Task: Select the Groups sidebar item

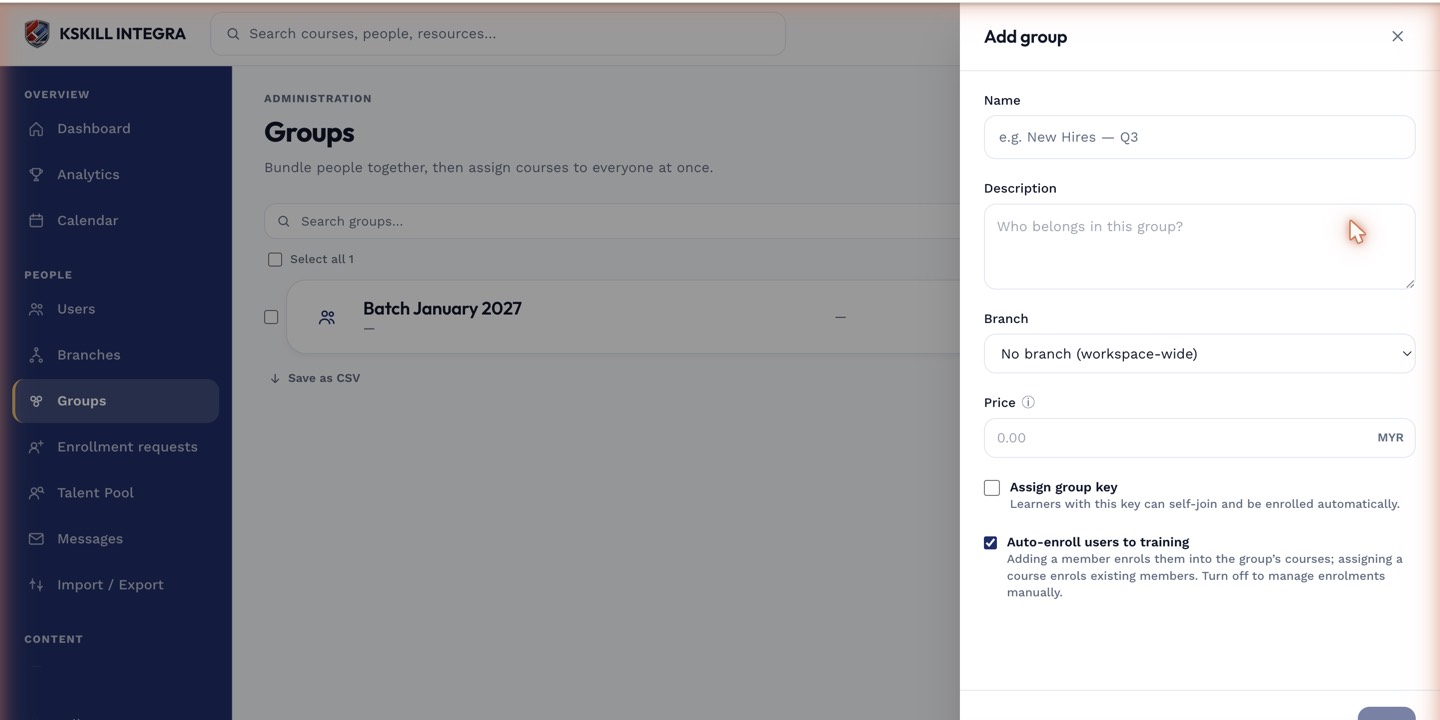Action: 116,401
